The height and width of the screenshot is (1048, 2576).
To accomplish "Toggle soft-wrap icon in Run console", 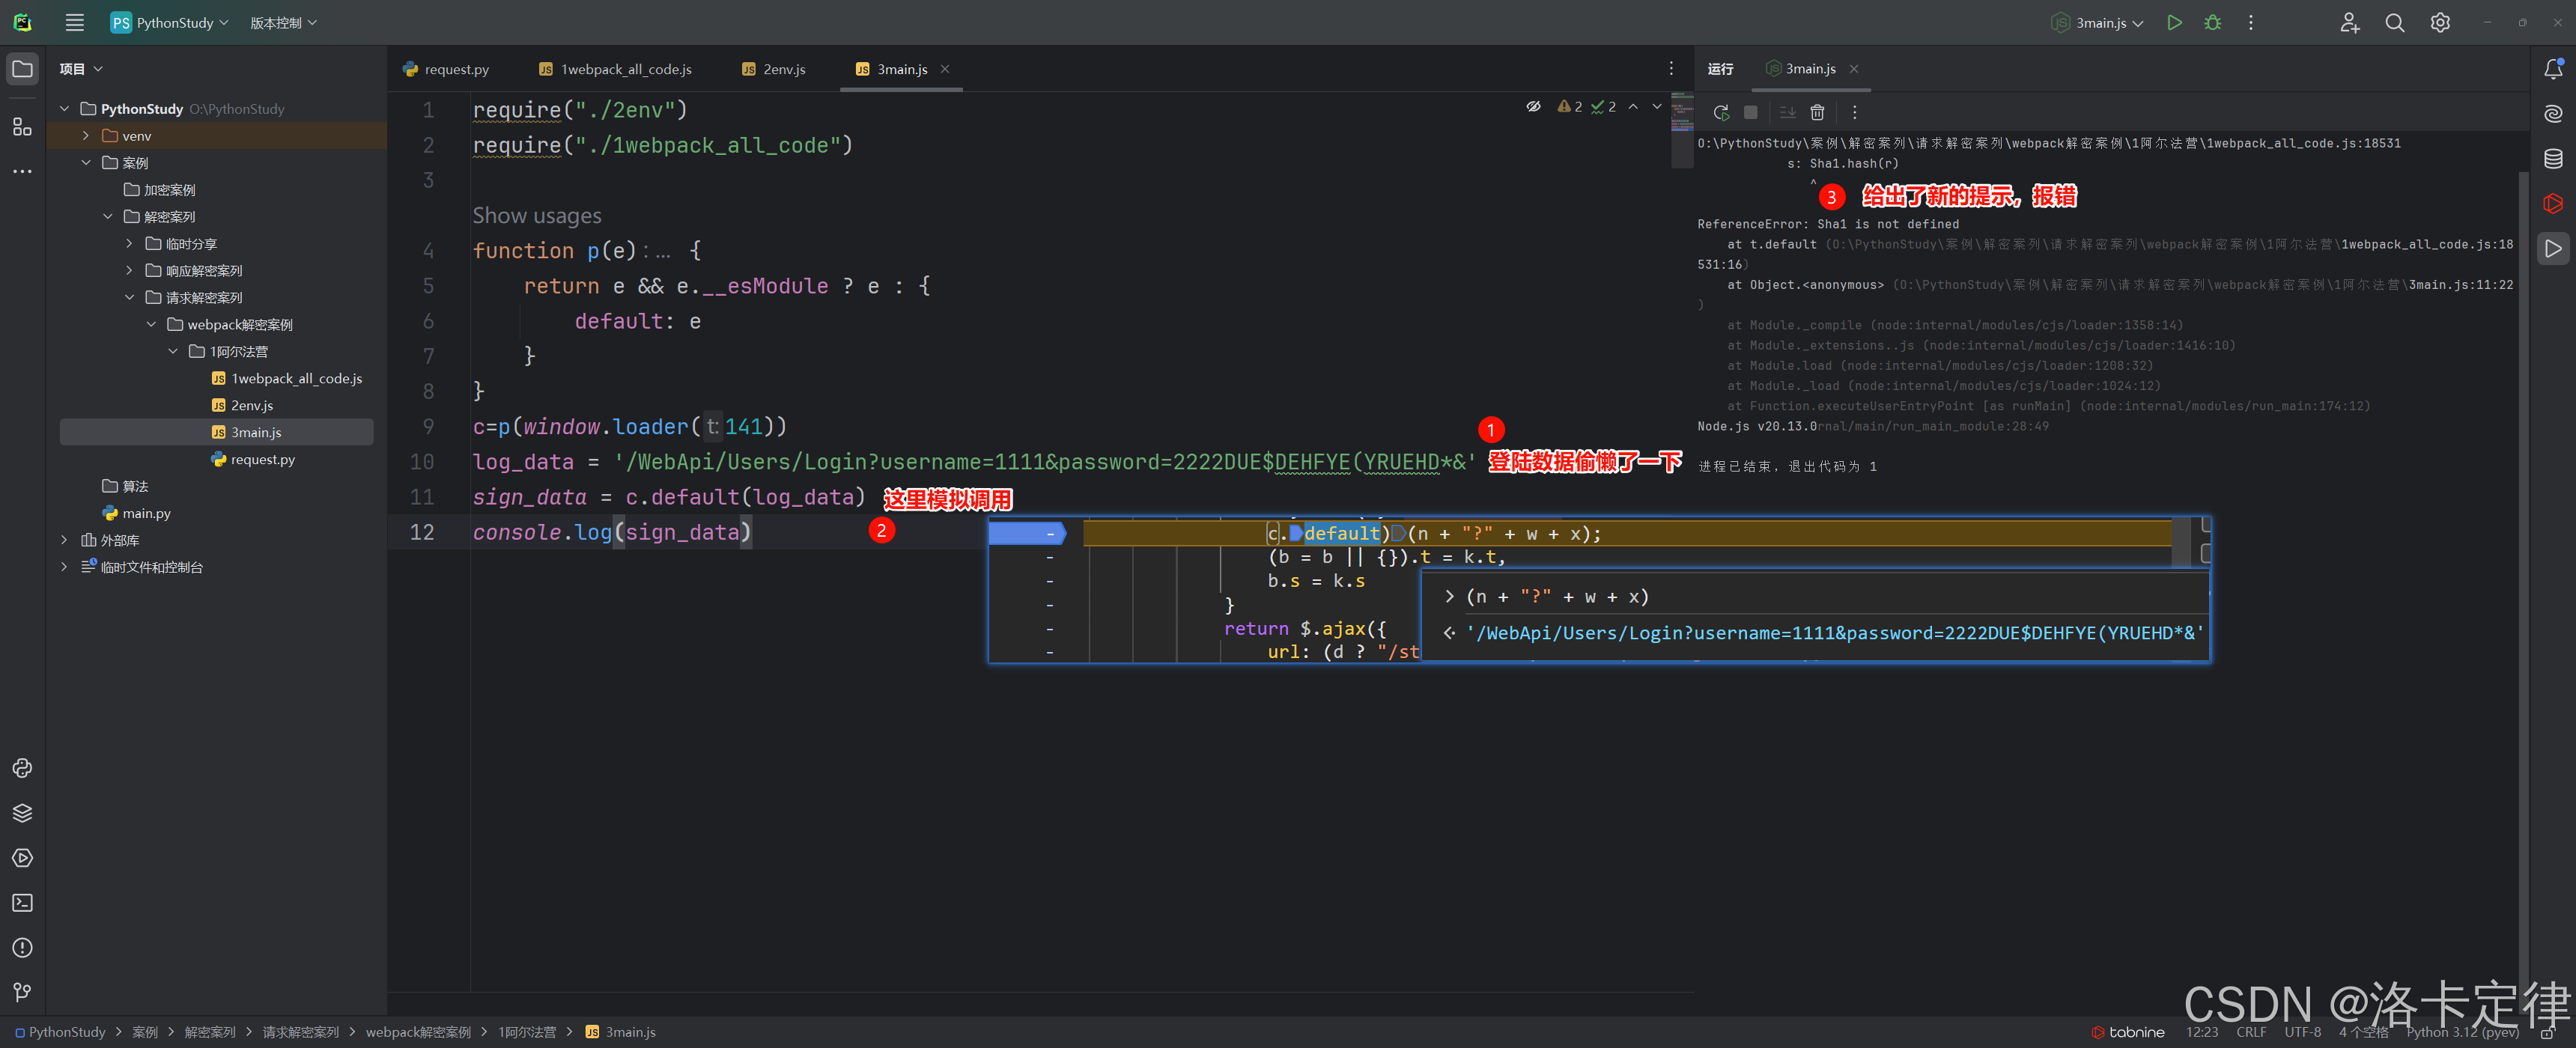I will (1787, 113).
